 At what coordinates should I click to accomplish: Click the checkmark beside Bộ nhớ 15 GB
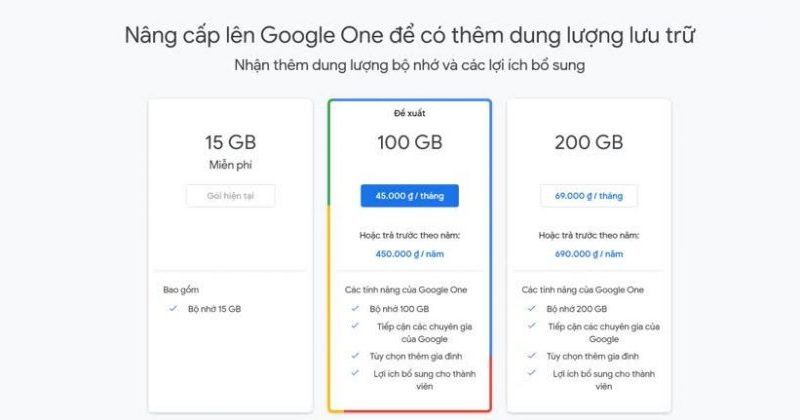(172, 308)
